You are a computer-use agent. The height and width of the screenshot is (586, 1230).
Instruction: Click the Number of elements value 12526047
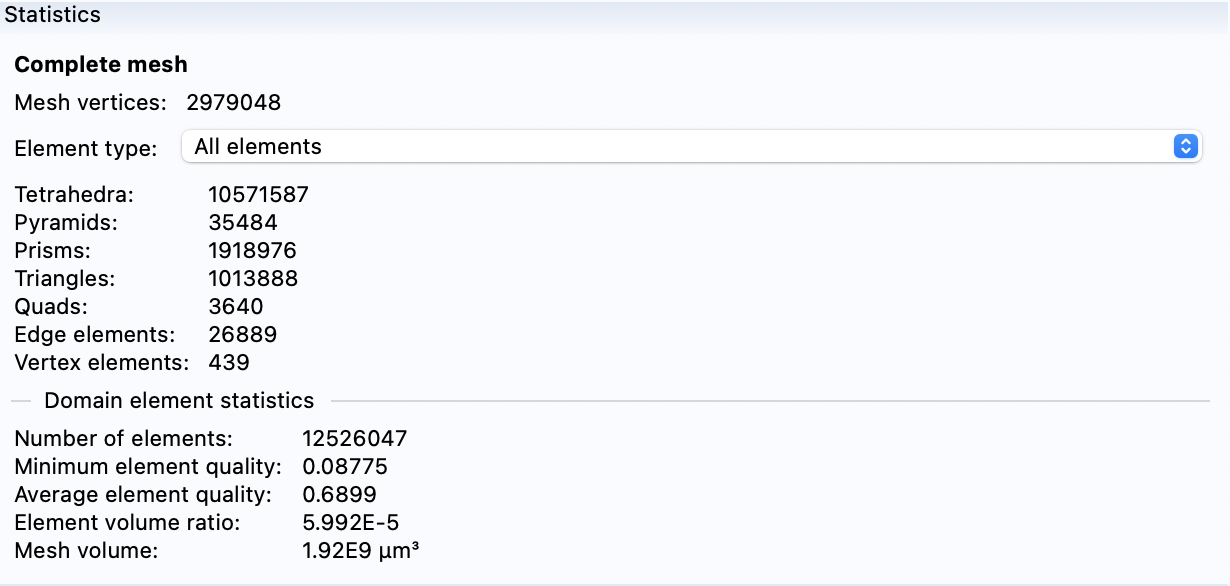click(355, 438)
